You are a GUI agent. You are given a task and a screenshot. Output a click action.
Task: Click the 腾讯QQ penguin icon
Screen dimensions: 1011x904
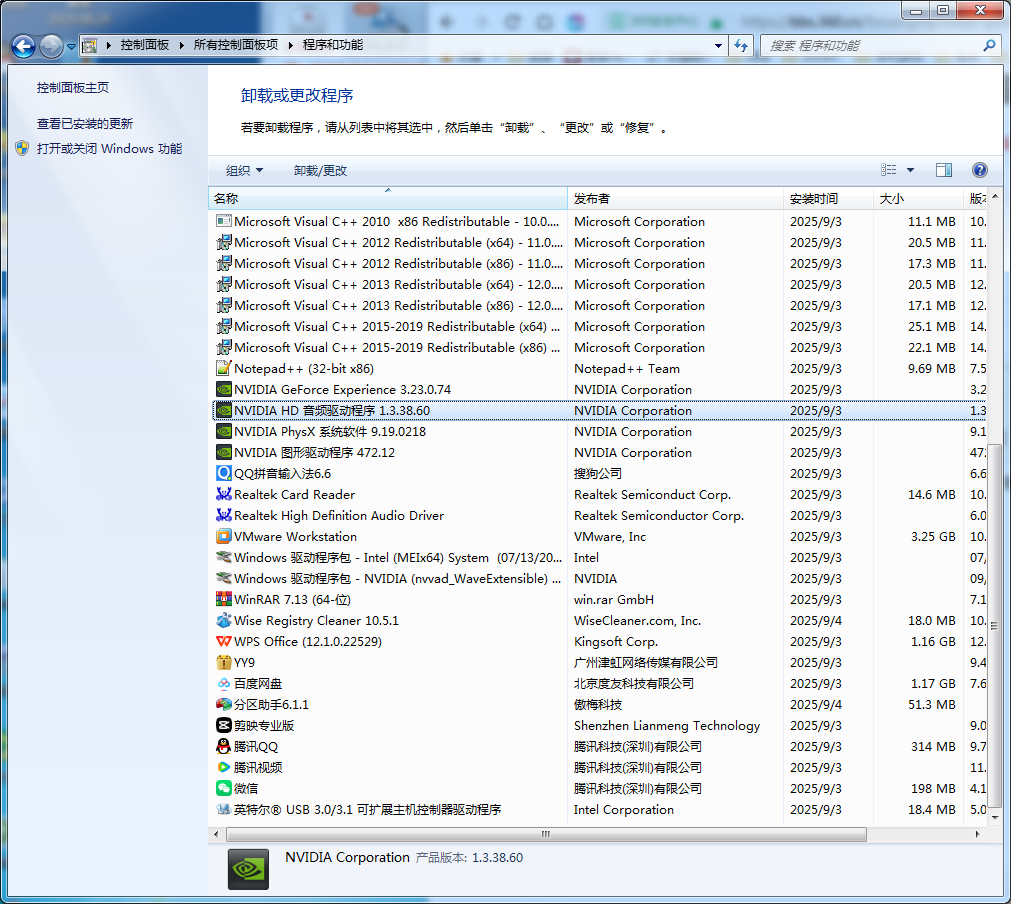(224, 747)
